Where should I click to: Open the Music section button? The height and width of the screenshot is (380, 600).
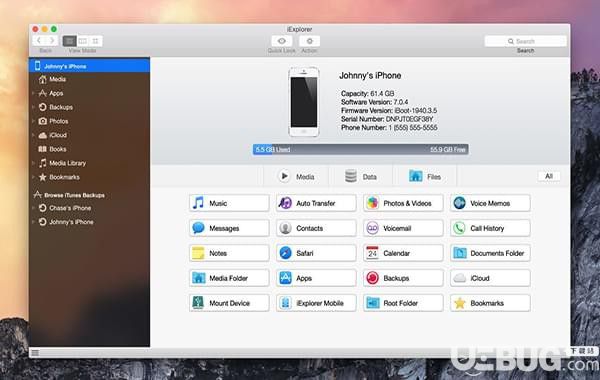click(229, 203)
